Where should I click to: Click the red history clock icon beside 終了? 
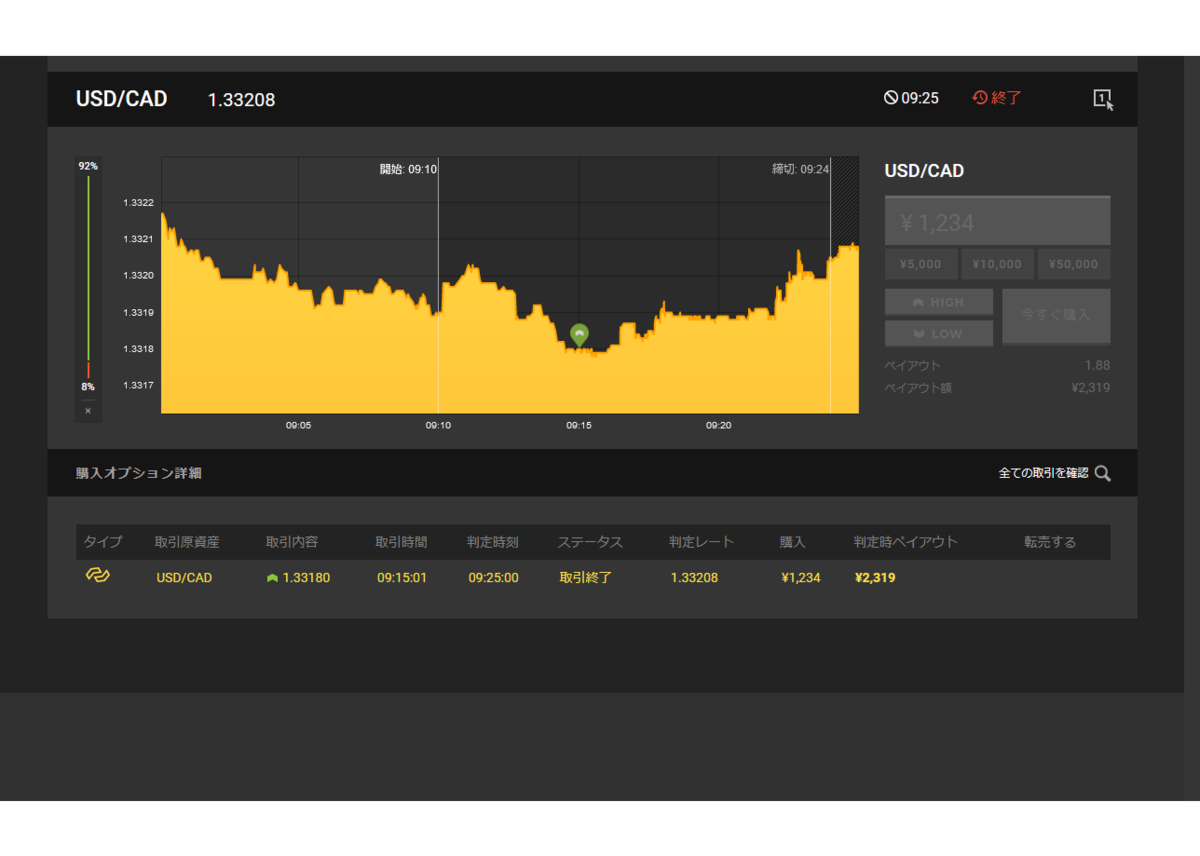[x=980, y=98]
